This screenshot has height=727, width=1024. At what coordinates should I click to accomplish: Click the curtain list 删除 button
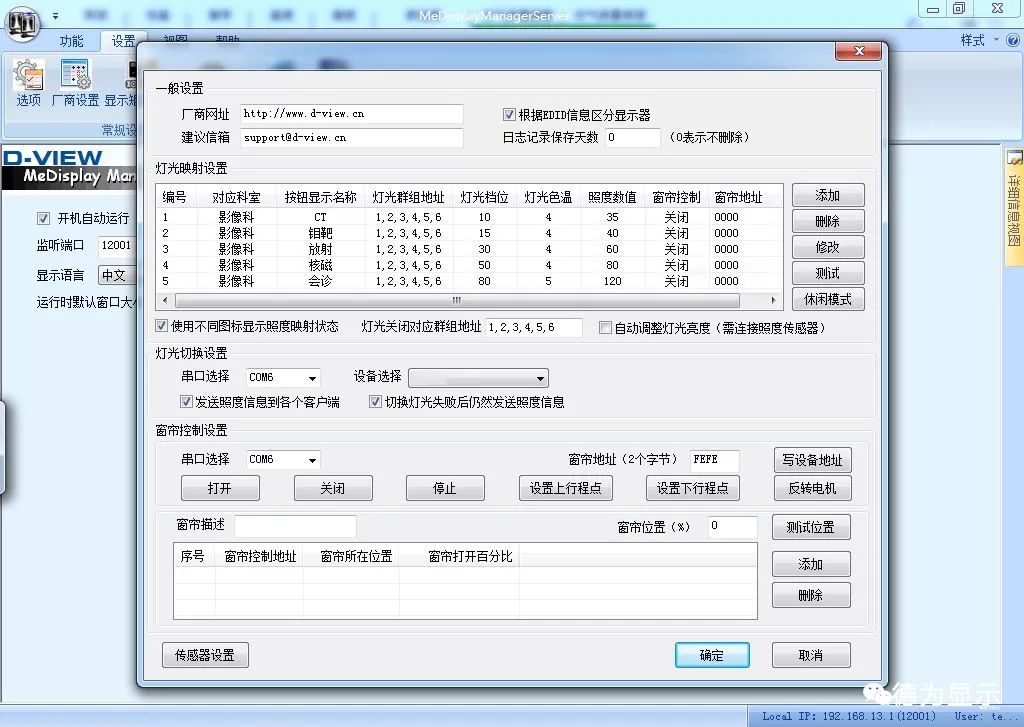810,595
